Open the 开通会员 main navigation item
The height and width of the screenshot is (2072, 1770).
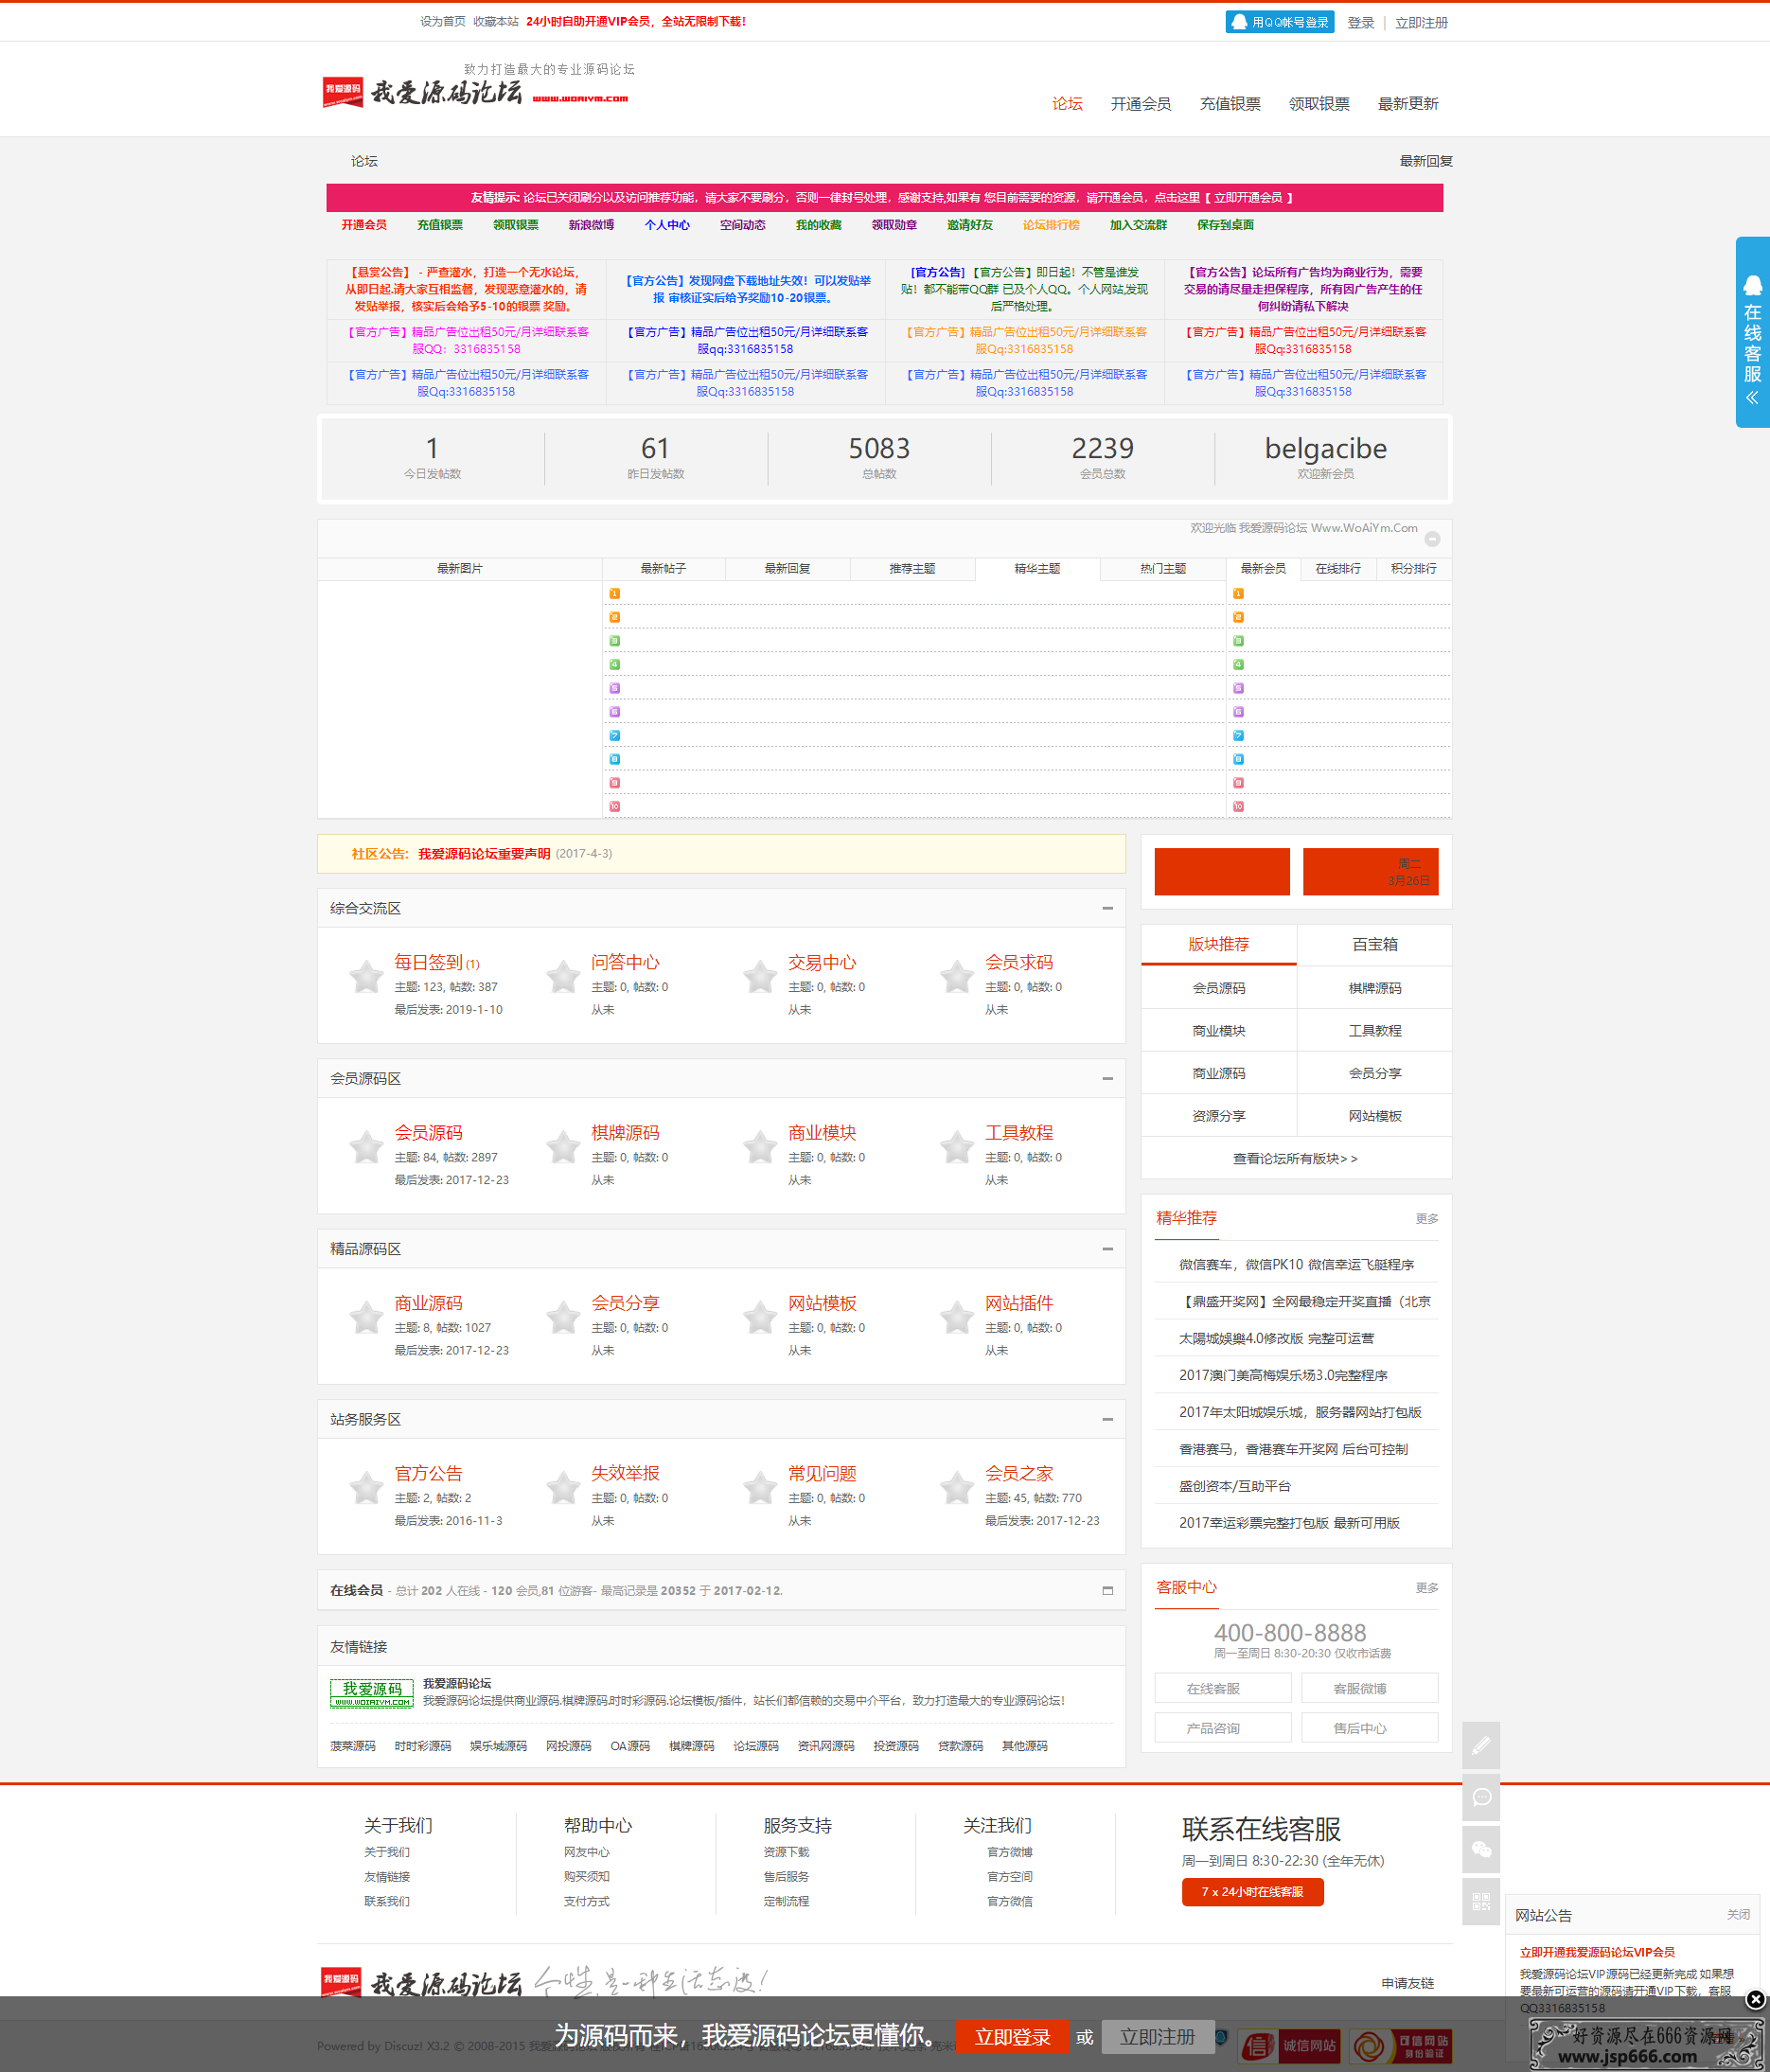coord(1140,104)
